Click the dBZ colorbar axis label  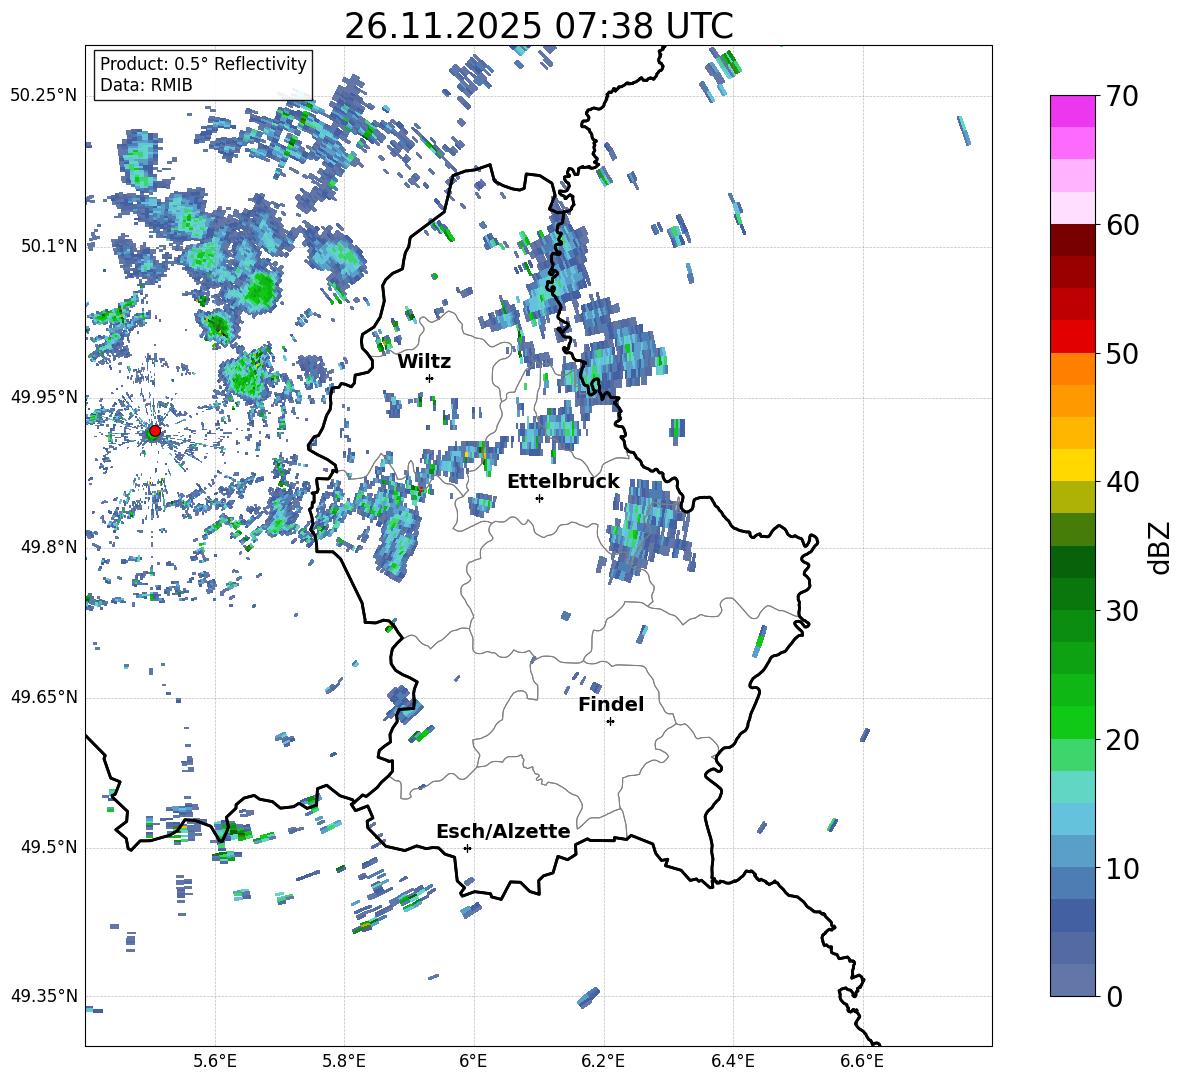click(x=1160, y=547)
